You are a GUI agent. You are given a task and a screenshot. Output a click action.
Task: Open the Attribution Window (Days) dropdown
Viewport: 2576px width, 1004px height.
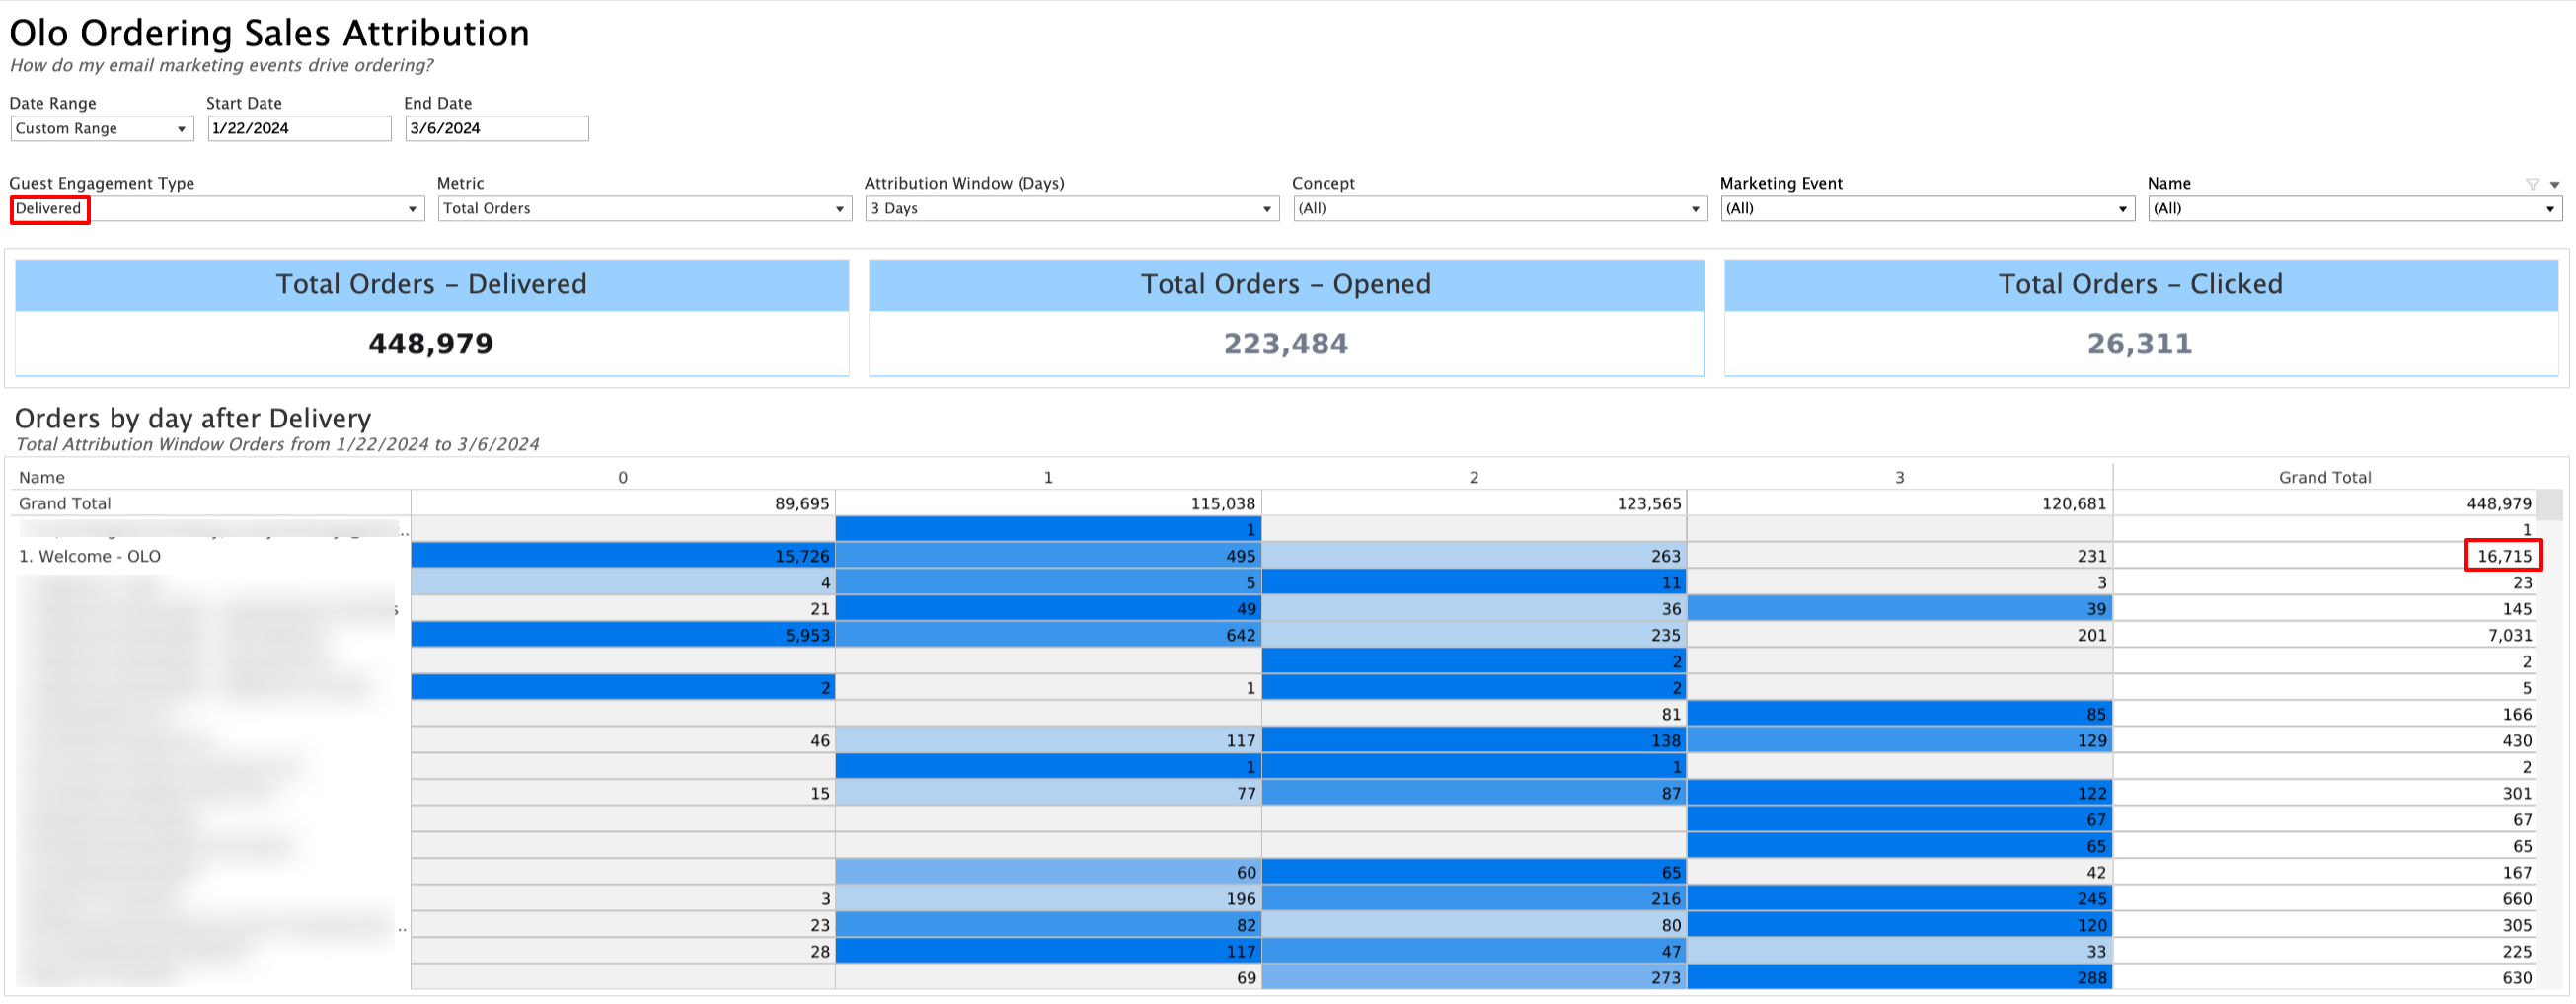pos(1071,209)
